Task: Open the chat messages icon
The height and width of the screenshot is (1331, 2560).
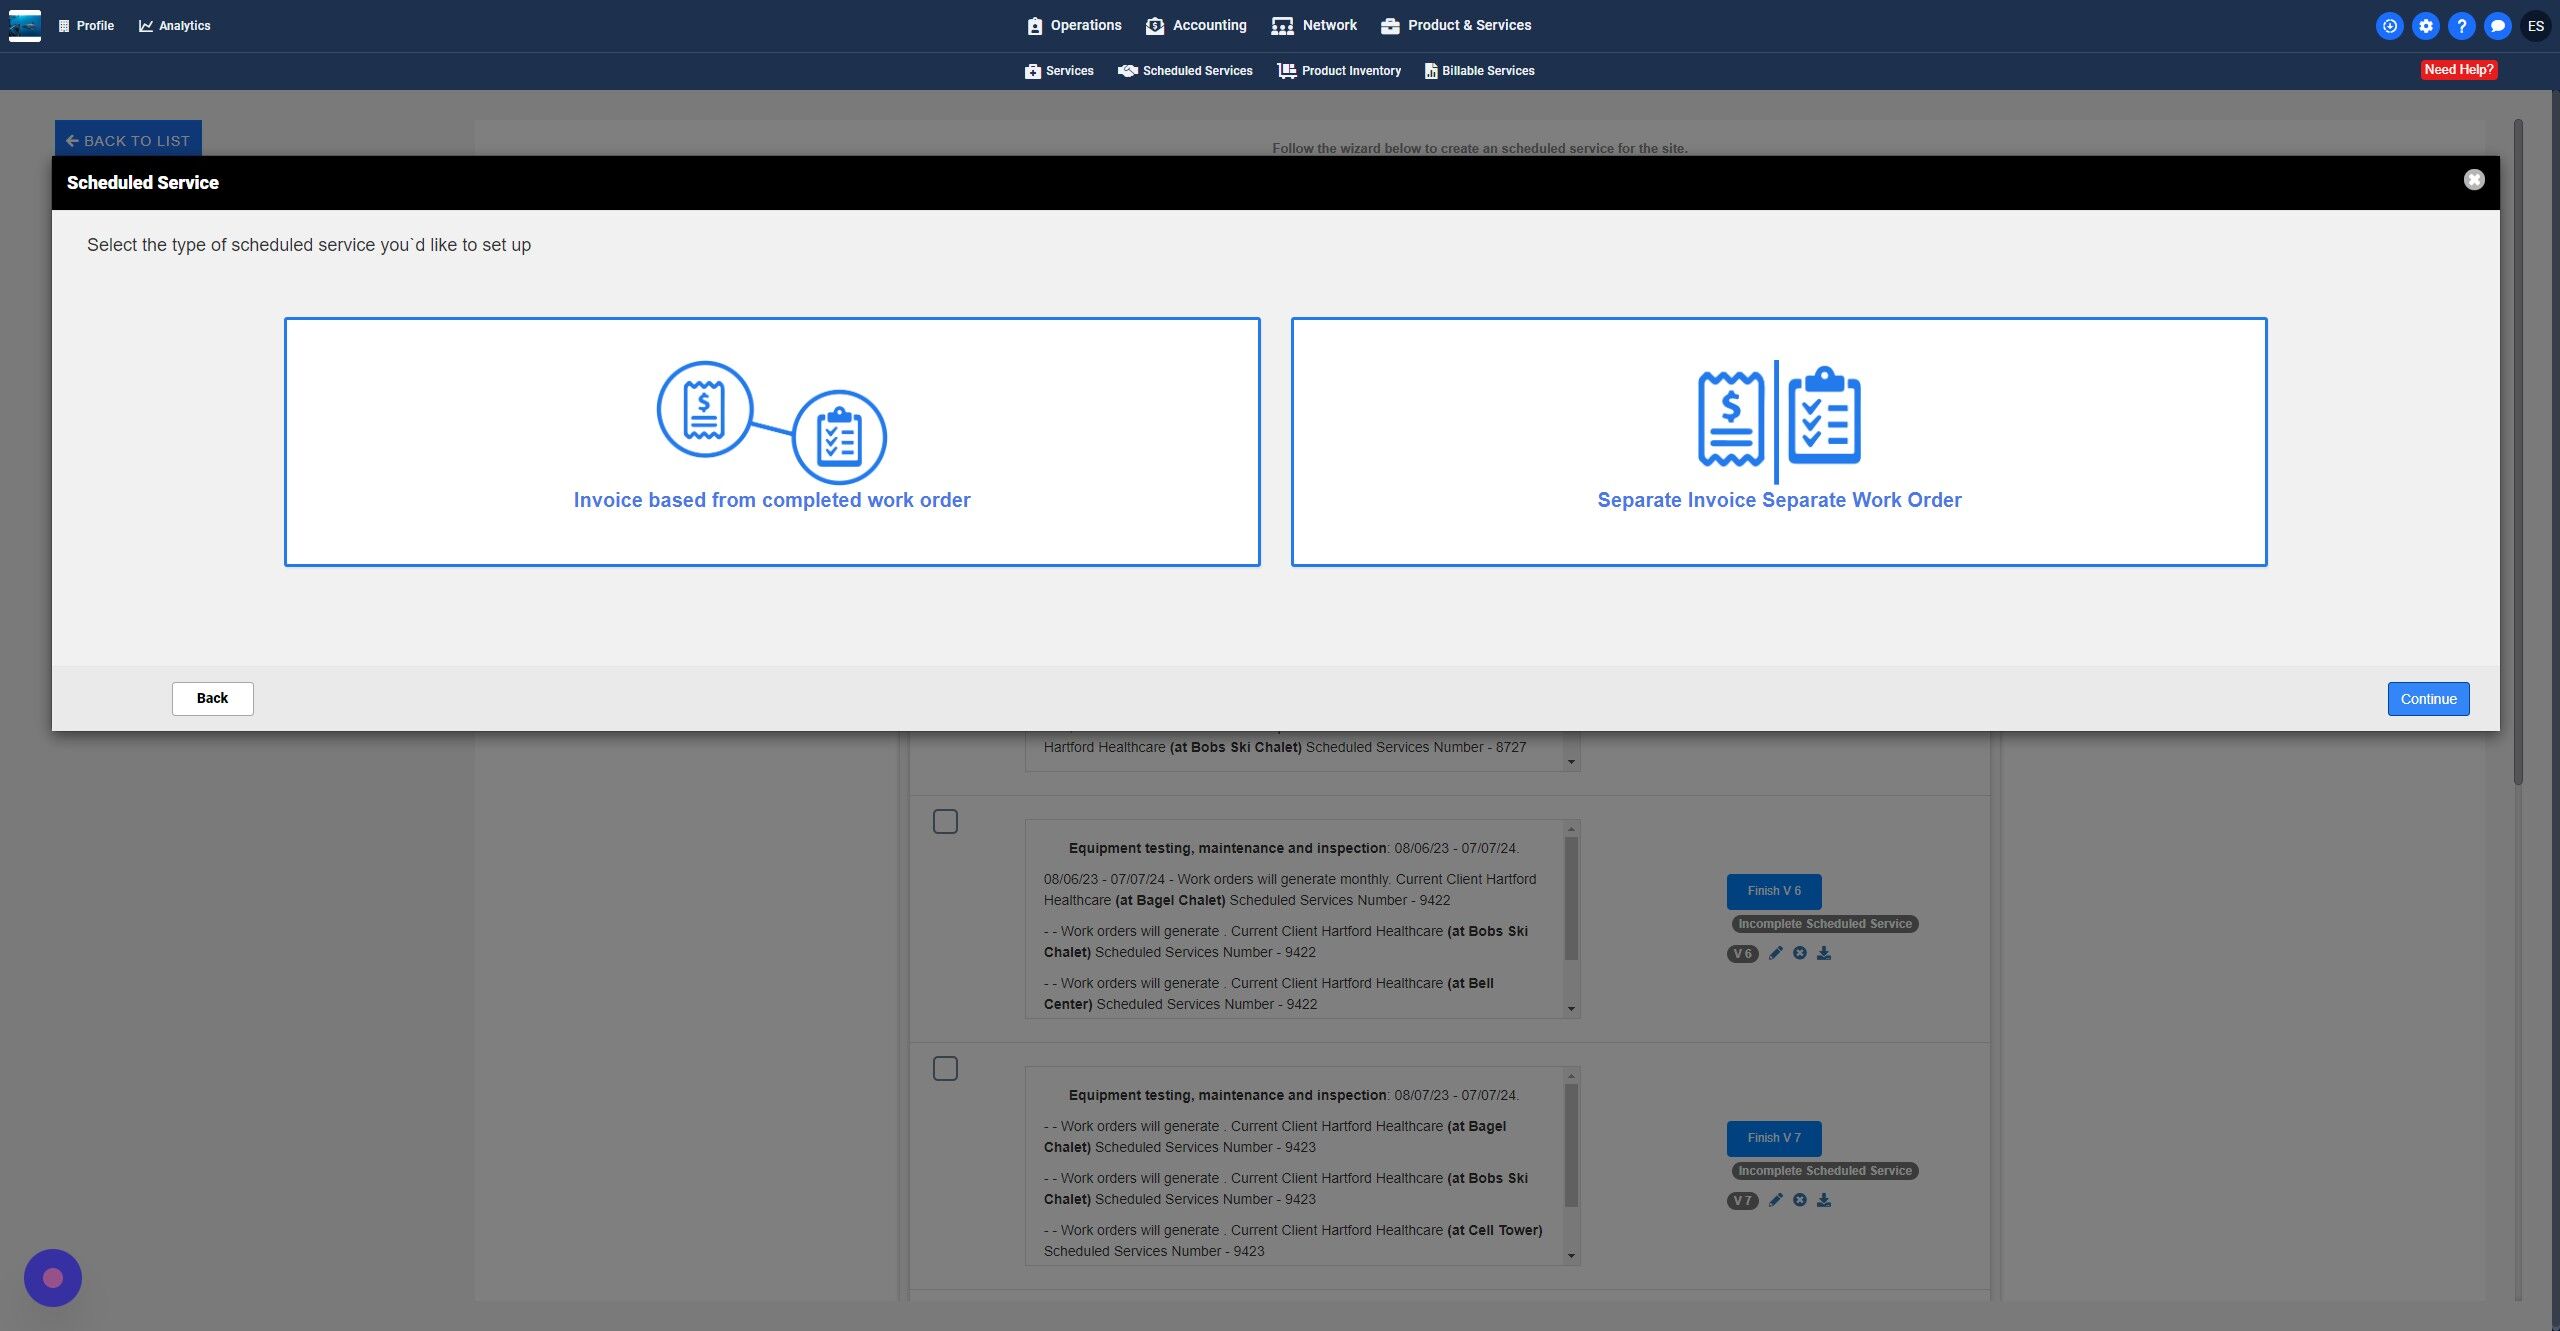Action: click(x=2497, y=26)
